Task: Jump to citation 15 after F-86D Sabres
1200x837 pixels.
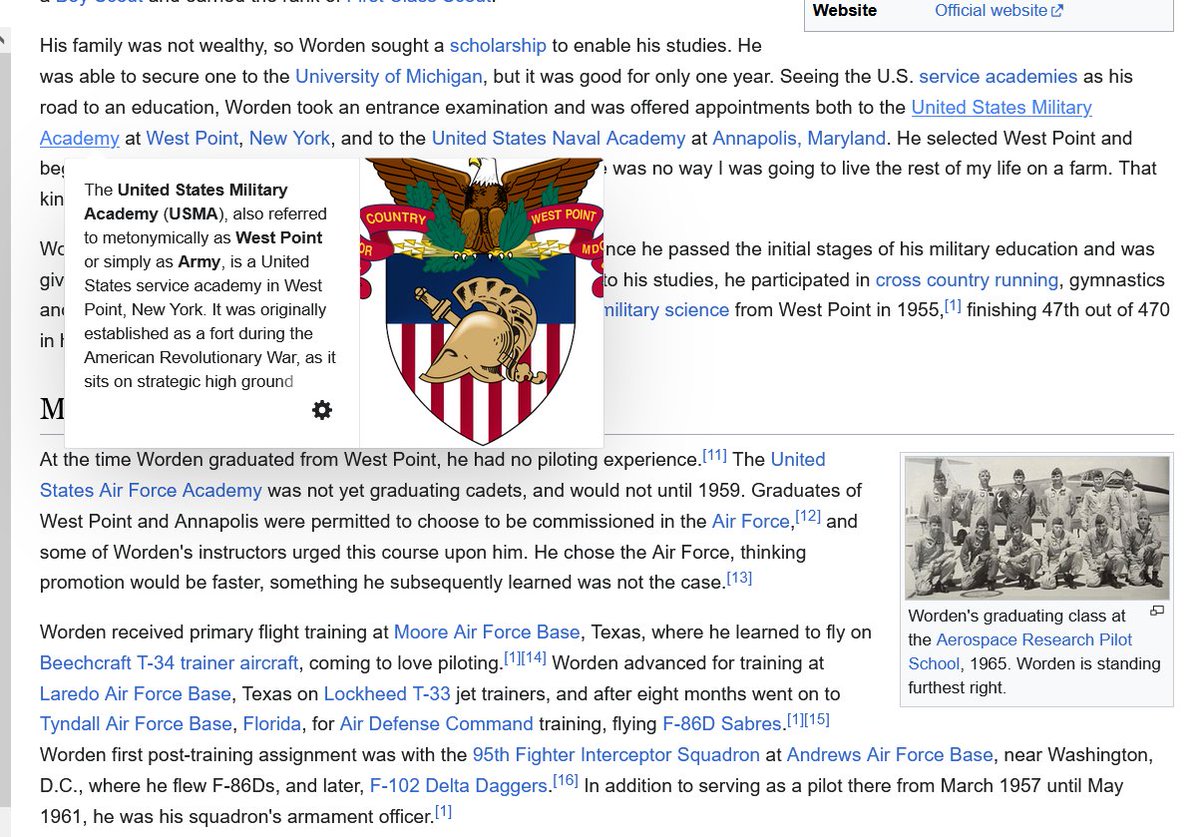Action: coord(816,719)
